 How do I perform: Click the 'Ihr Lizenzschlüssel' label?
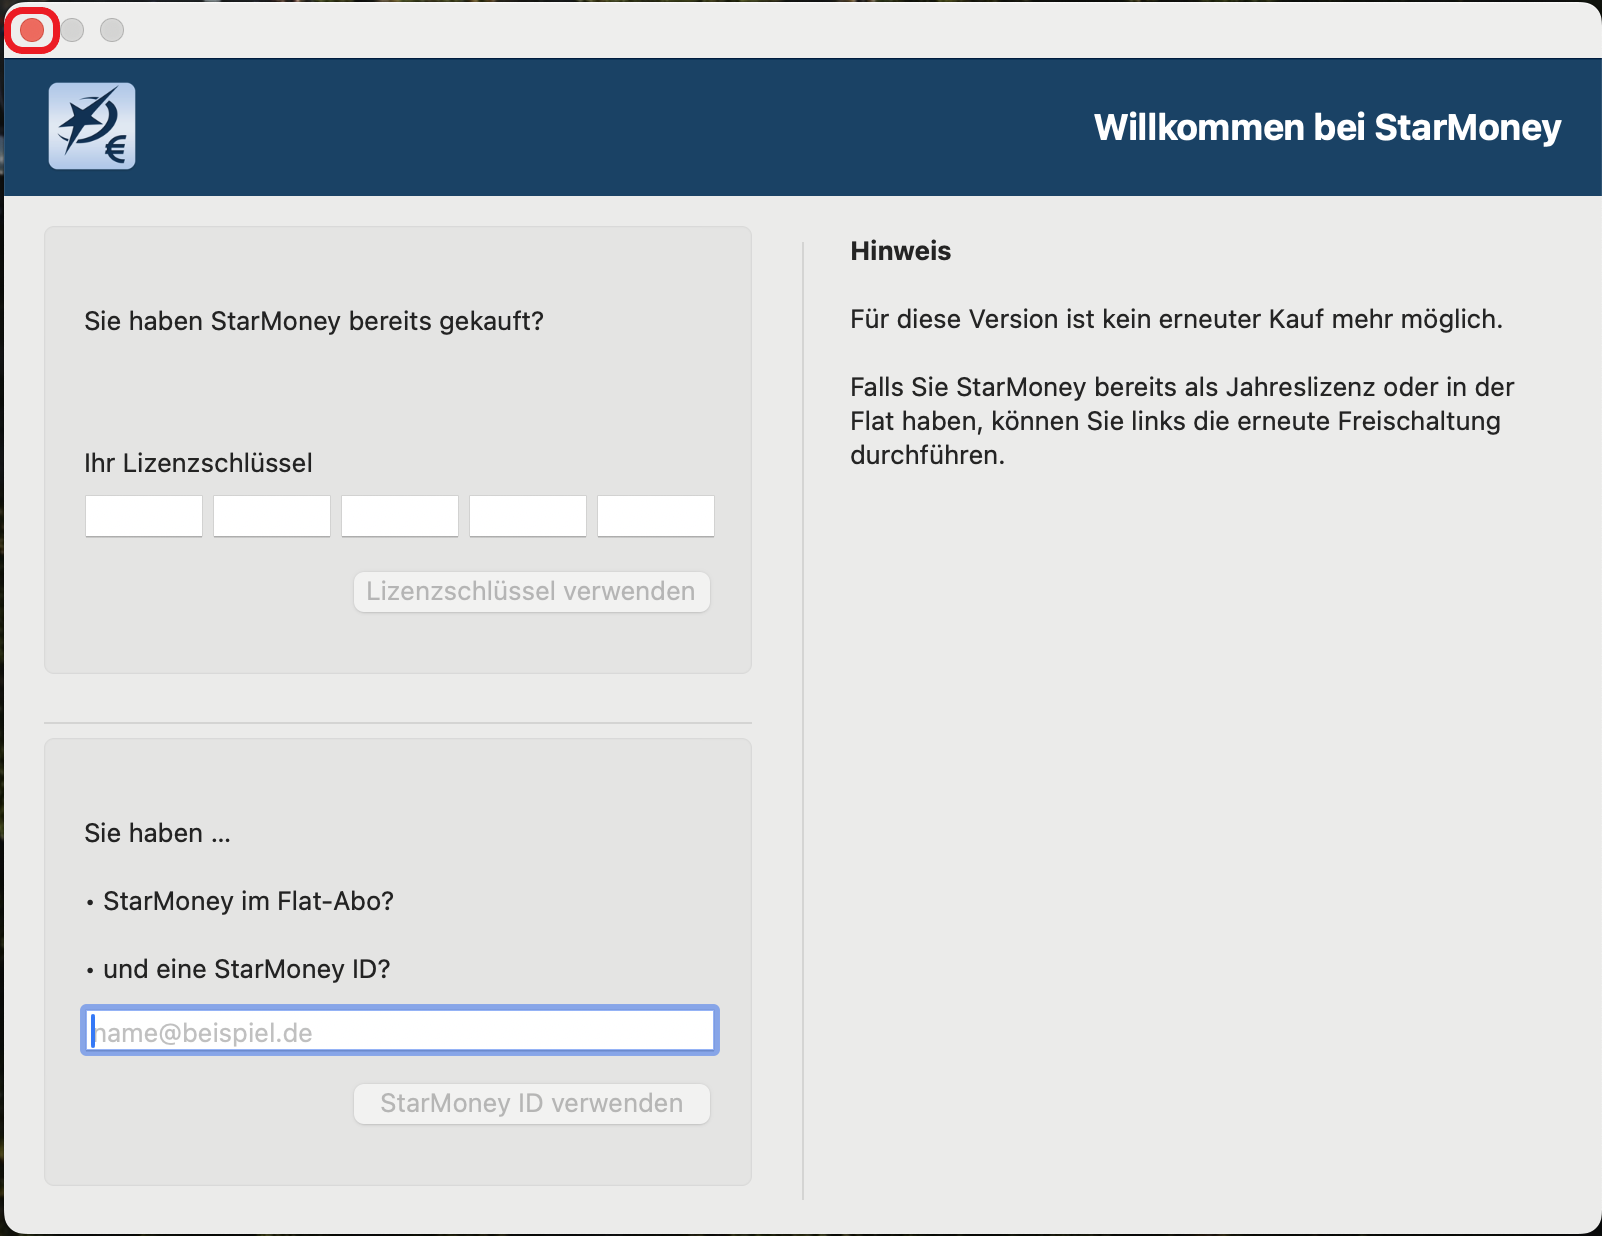(x=198, y=463)
